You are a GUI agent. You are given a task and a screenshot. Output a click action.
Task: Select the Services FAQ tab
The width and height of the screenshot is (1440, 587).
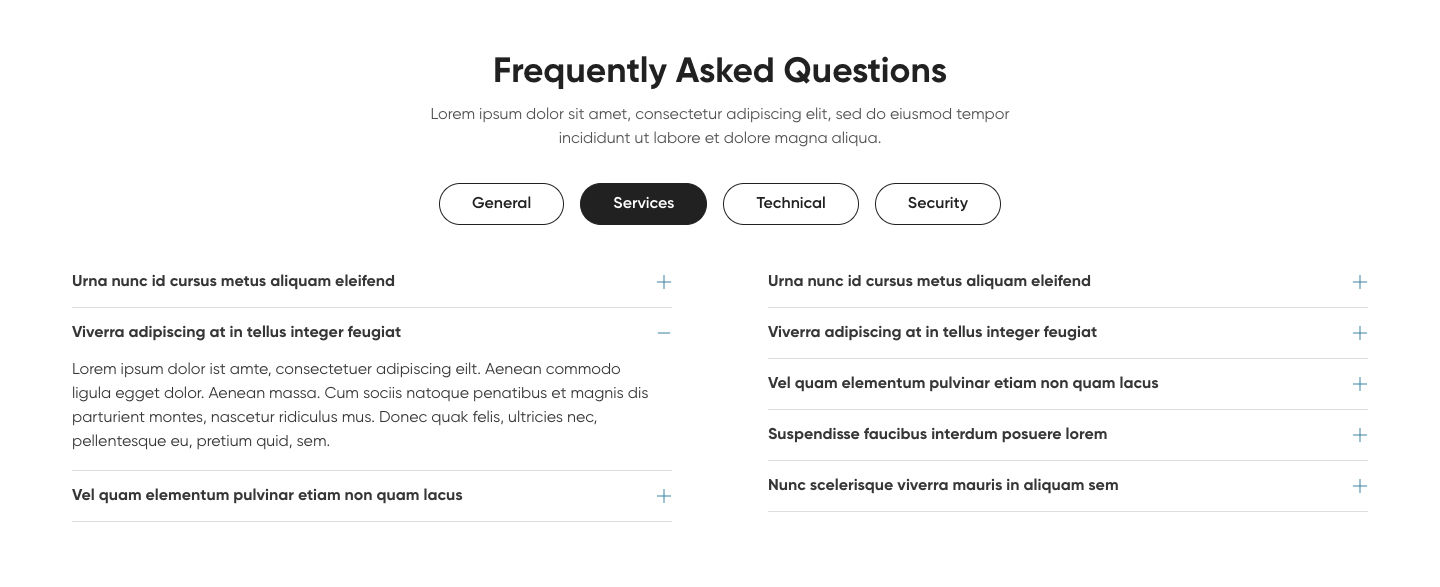[x=643, y=204]
